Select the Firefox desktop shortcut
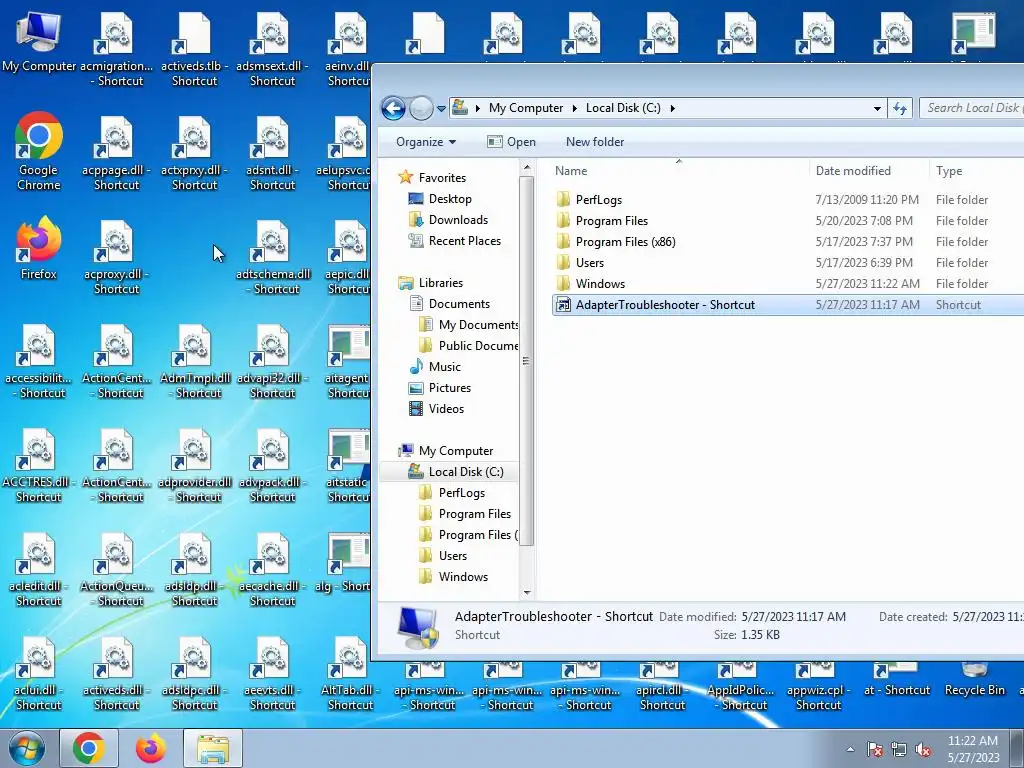 (x=39, y=248)
